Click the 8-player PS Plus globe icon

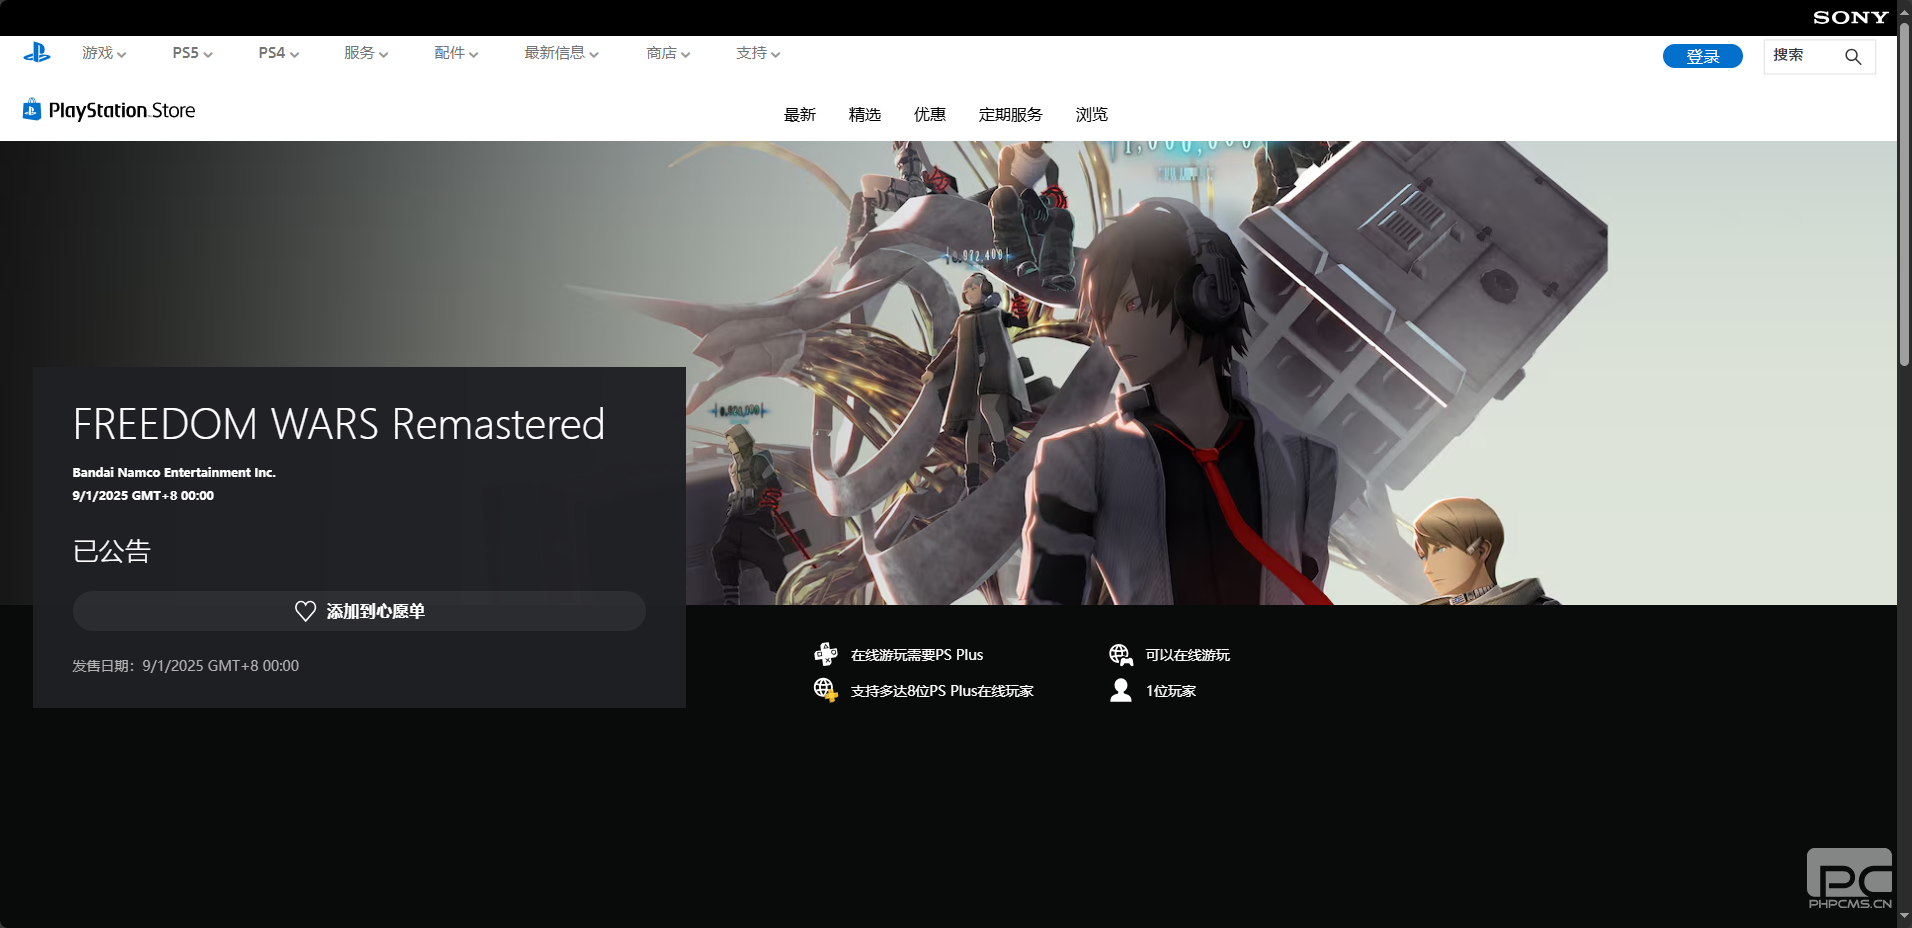(825, 690)
